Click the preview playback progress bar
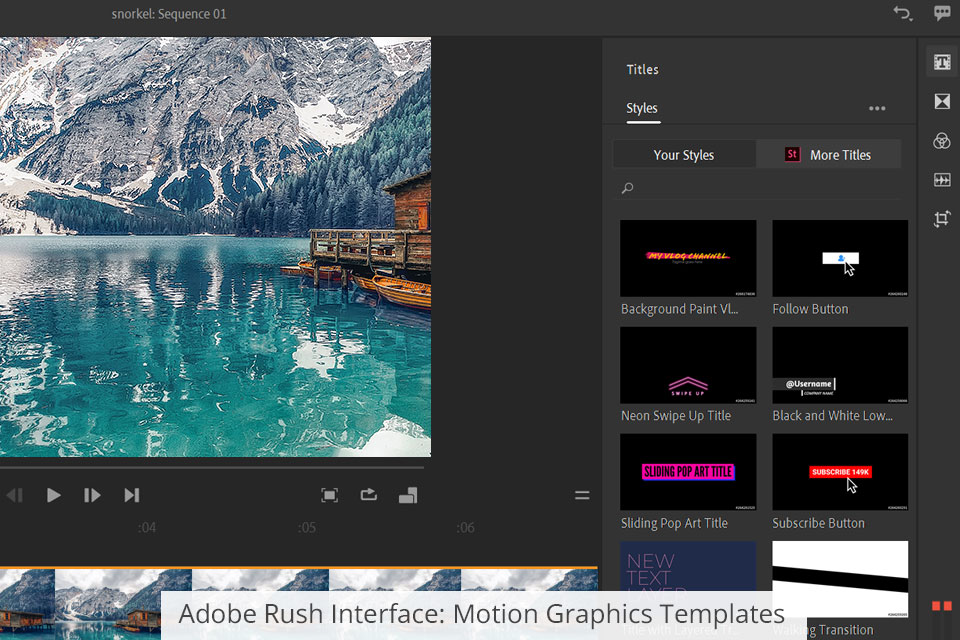The image size is (960, 640). click(212, 468)
